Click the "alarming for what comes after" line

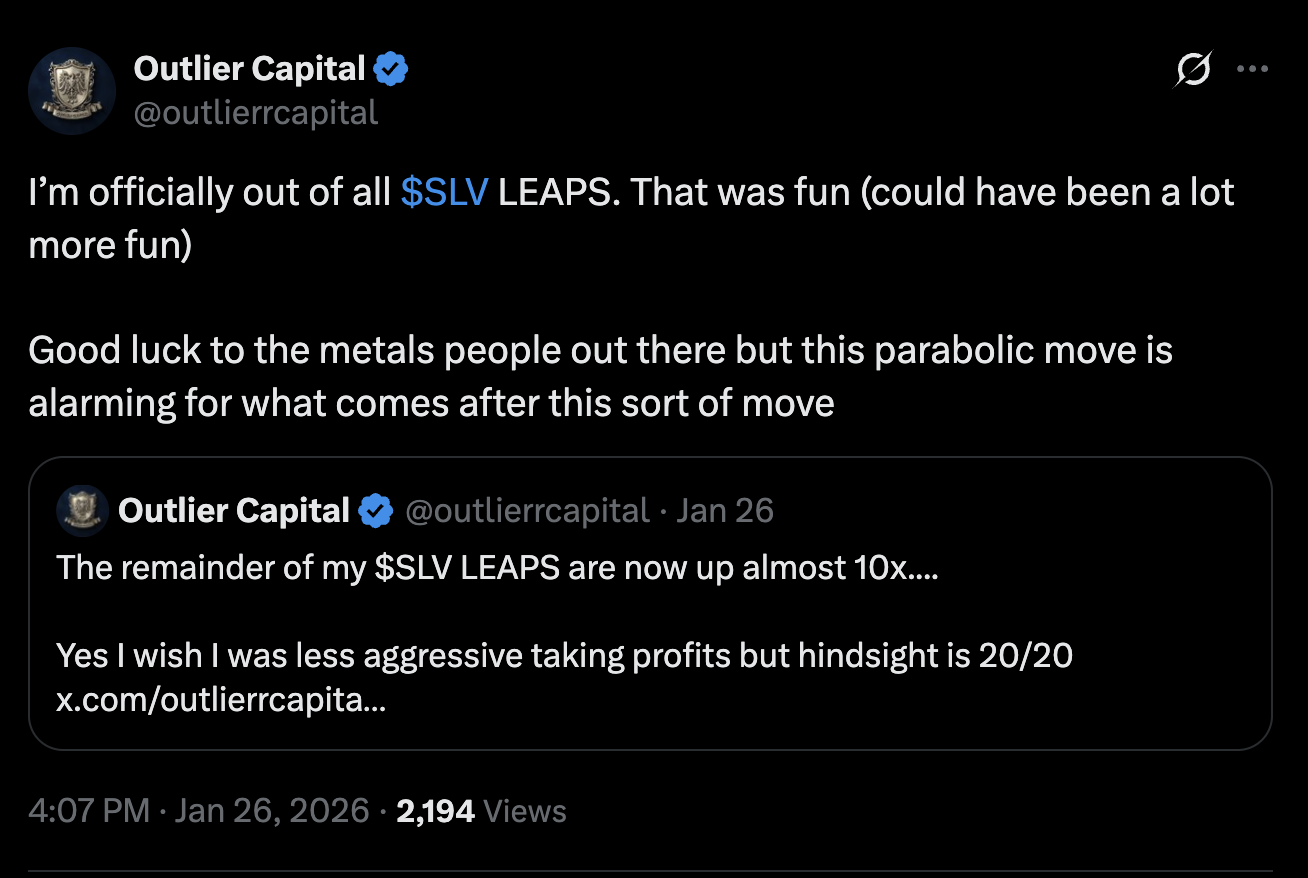point(431,403)
